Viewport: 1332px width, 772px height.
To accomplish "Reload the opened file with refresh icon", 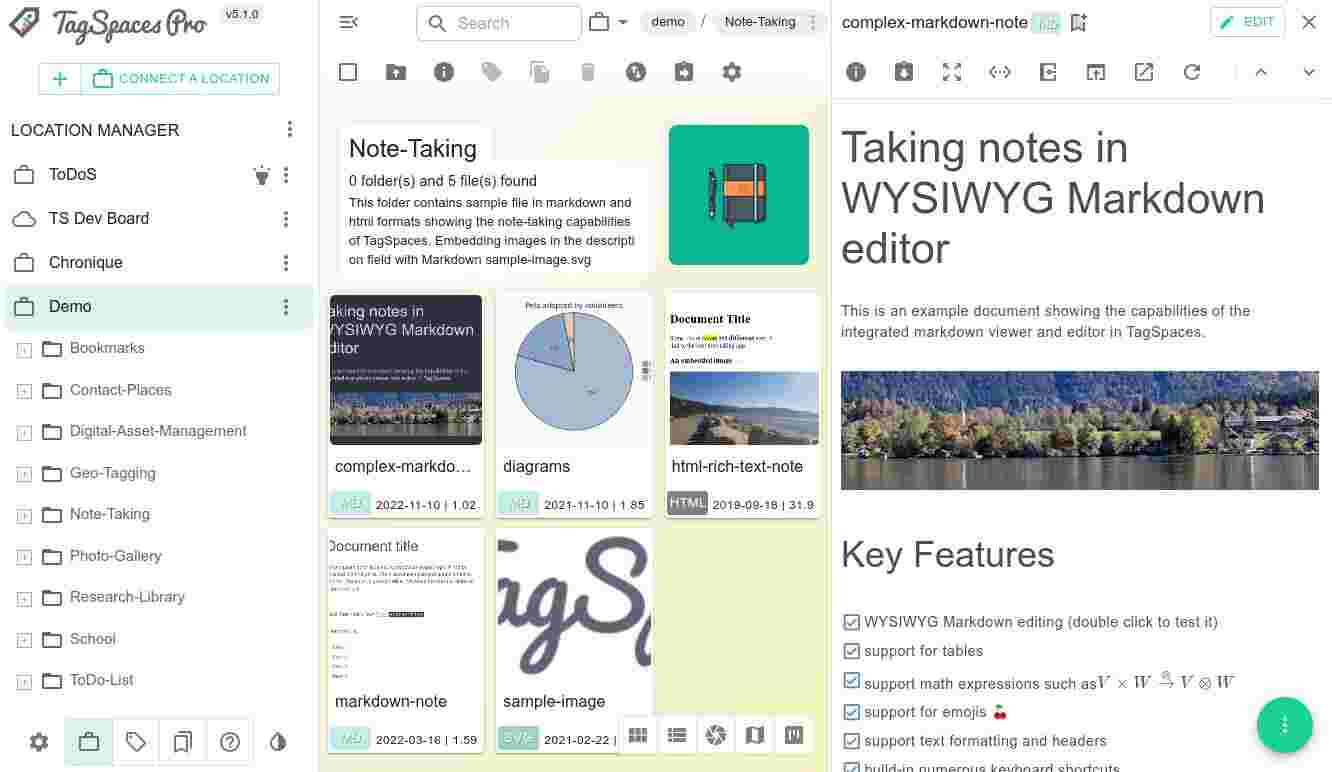I will click(x=1192, y=72).
